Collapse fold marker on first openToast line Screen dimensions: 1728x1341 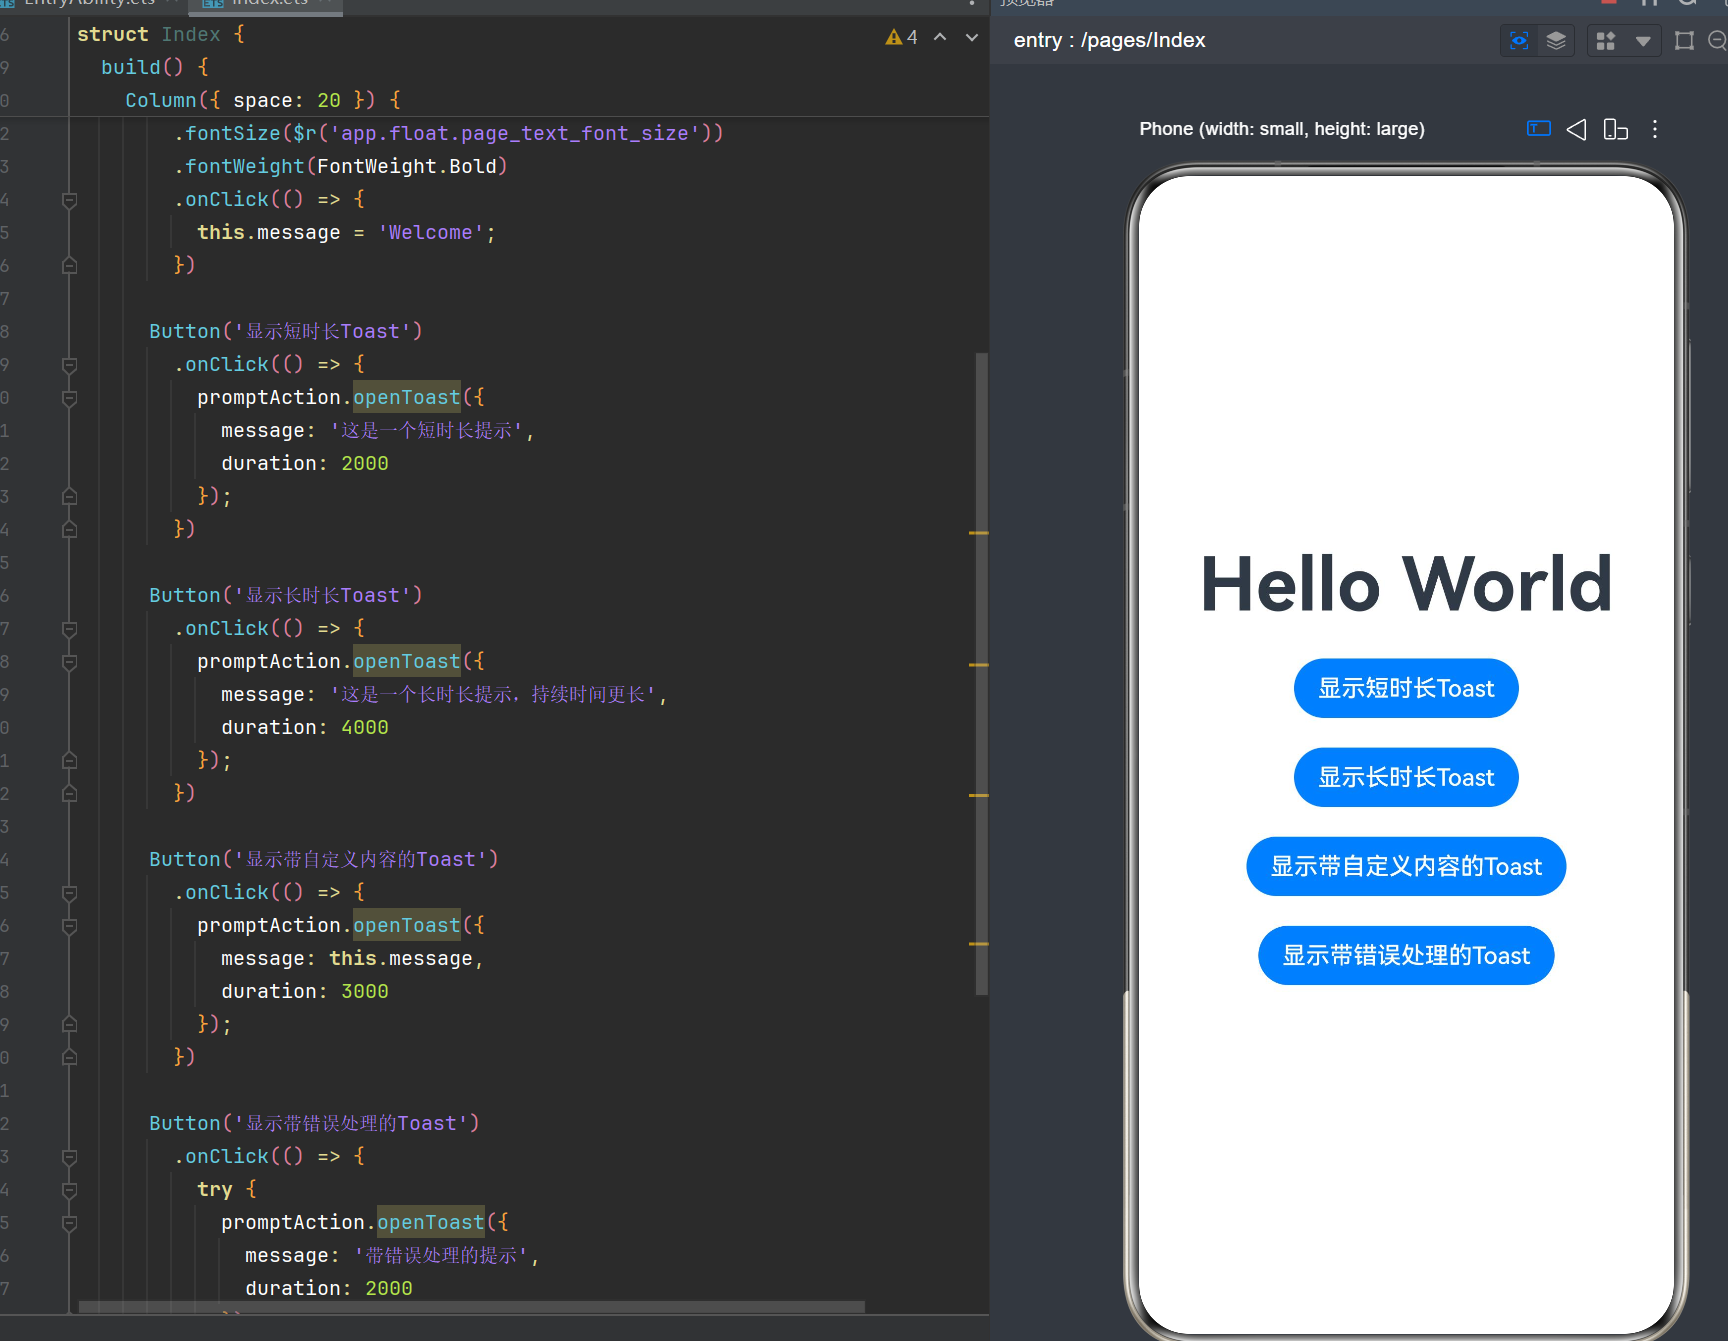(70, 398)
